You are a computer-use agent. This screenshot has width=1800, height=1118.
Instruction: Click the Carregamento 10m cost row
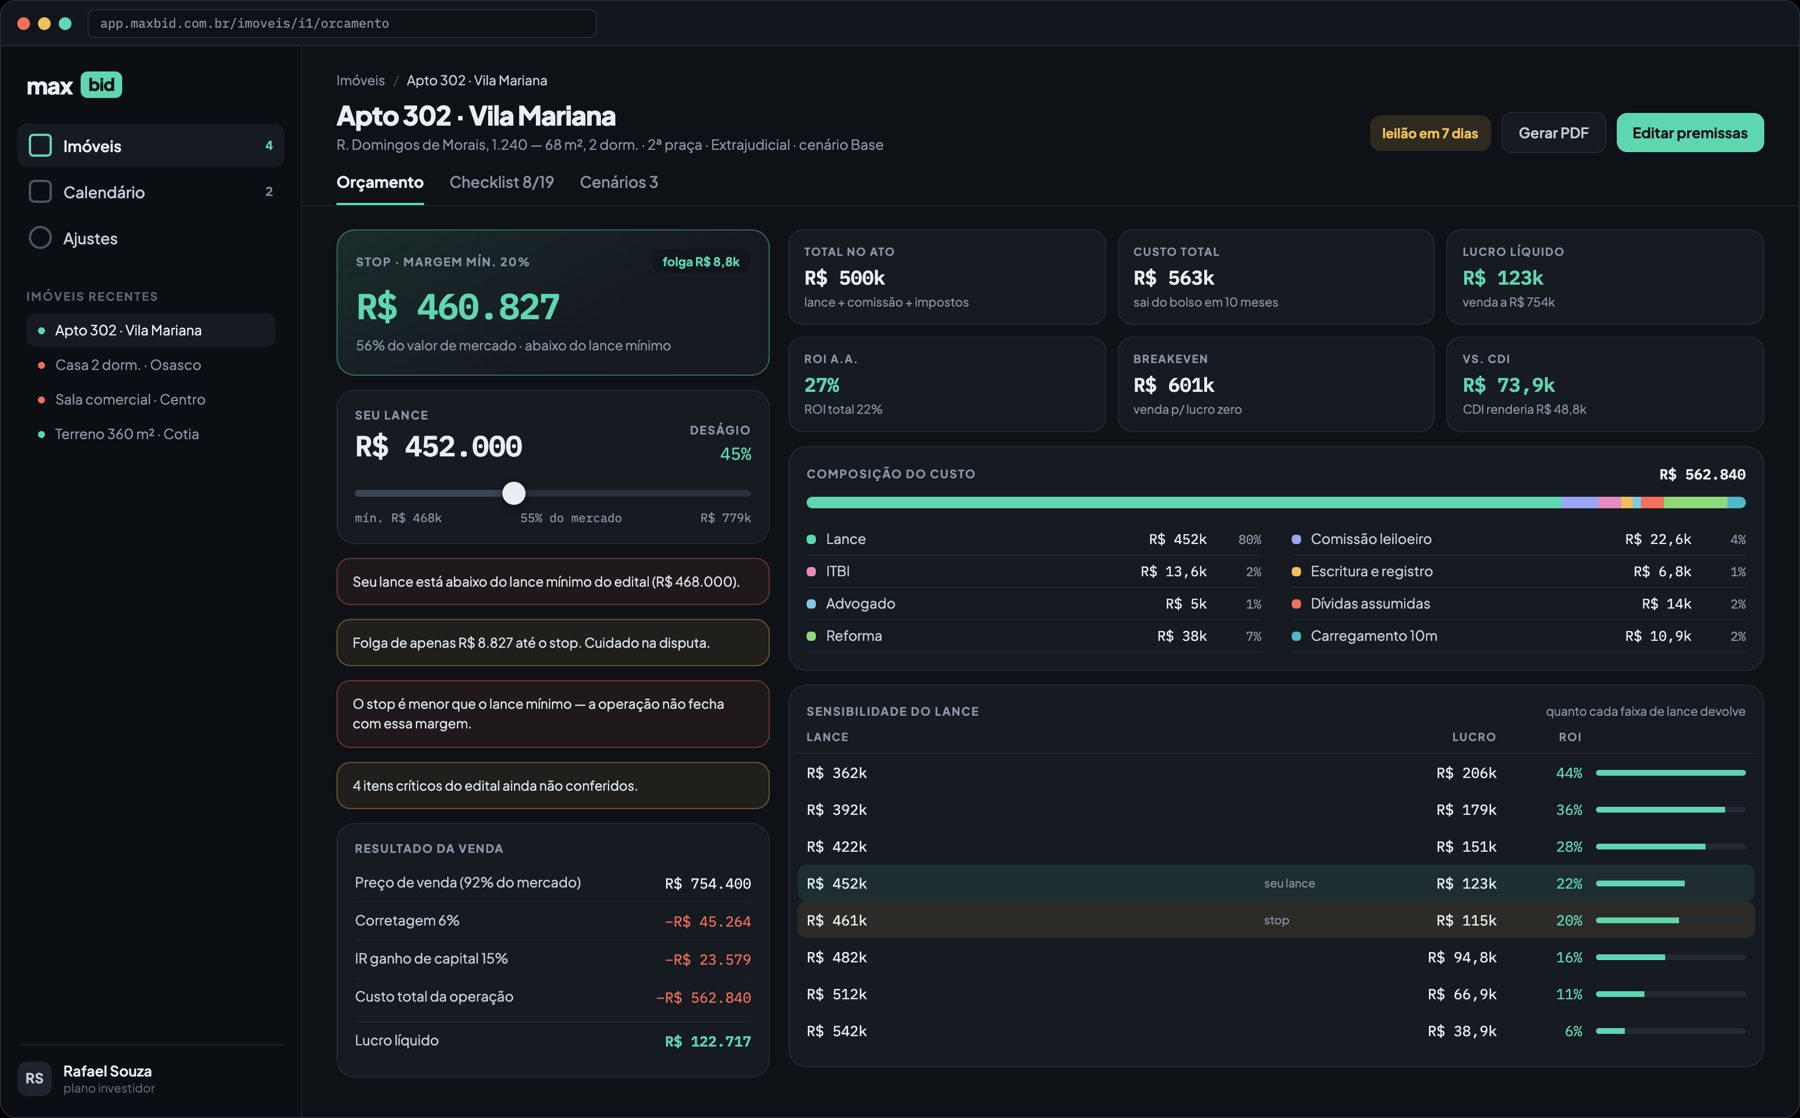[x=1519, y=636]
